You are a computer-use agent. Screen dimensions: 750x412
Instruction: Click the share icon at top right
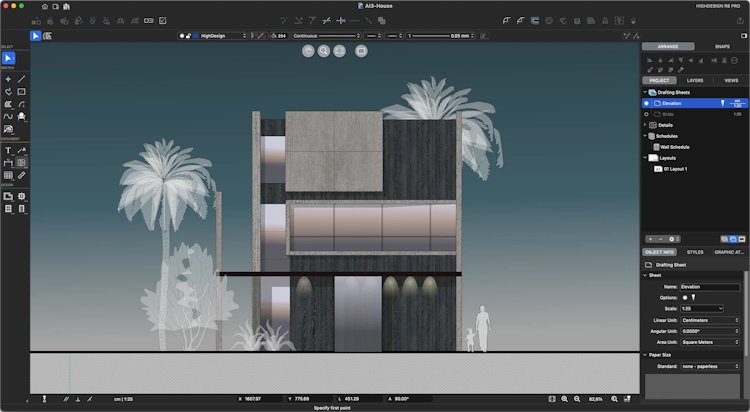[739, 19]
